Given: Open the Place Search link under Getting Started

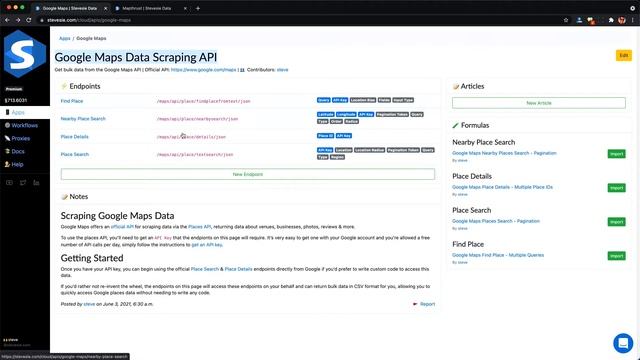Looking at the screenshot, I should [x=205, y=269].
